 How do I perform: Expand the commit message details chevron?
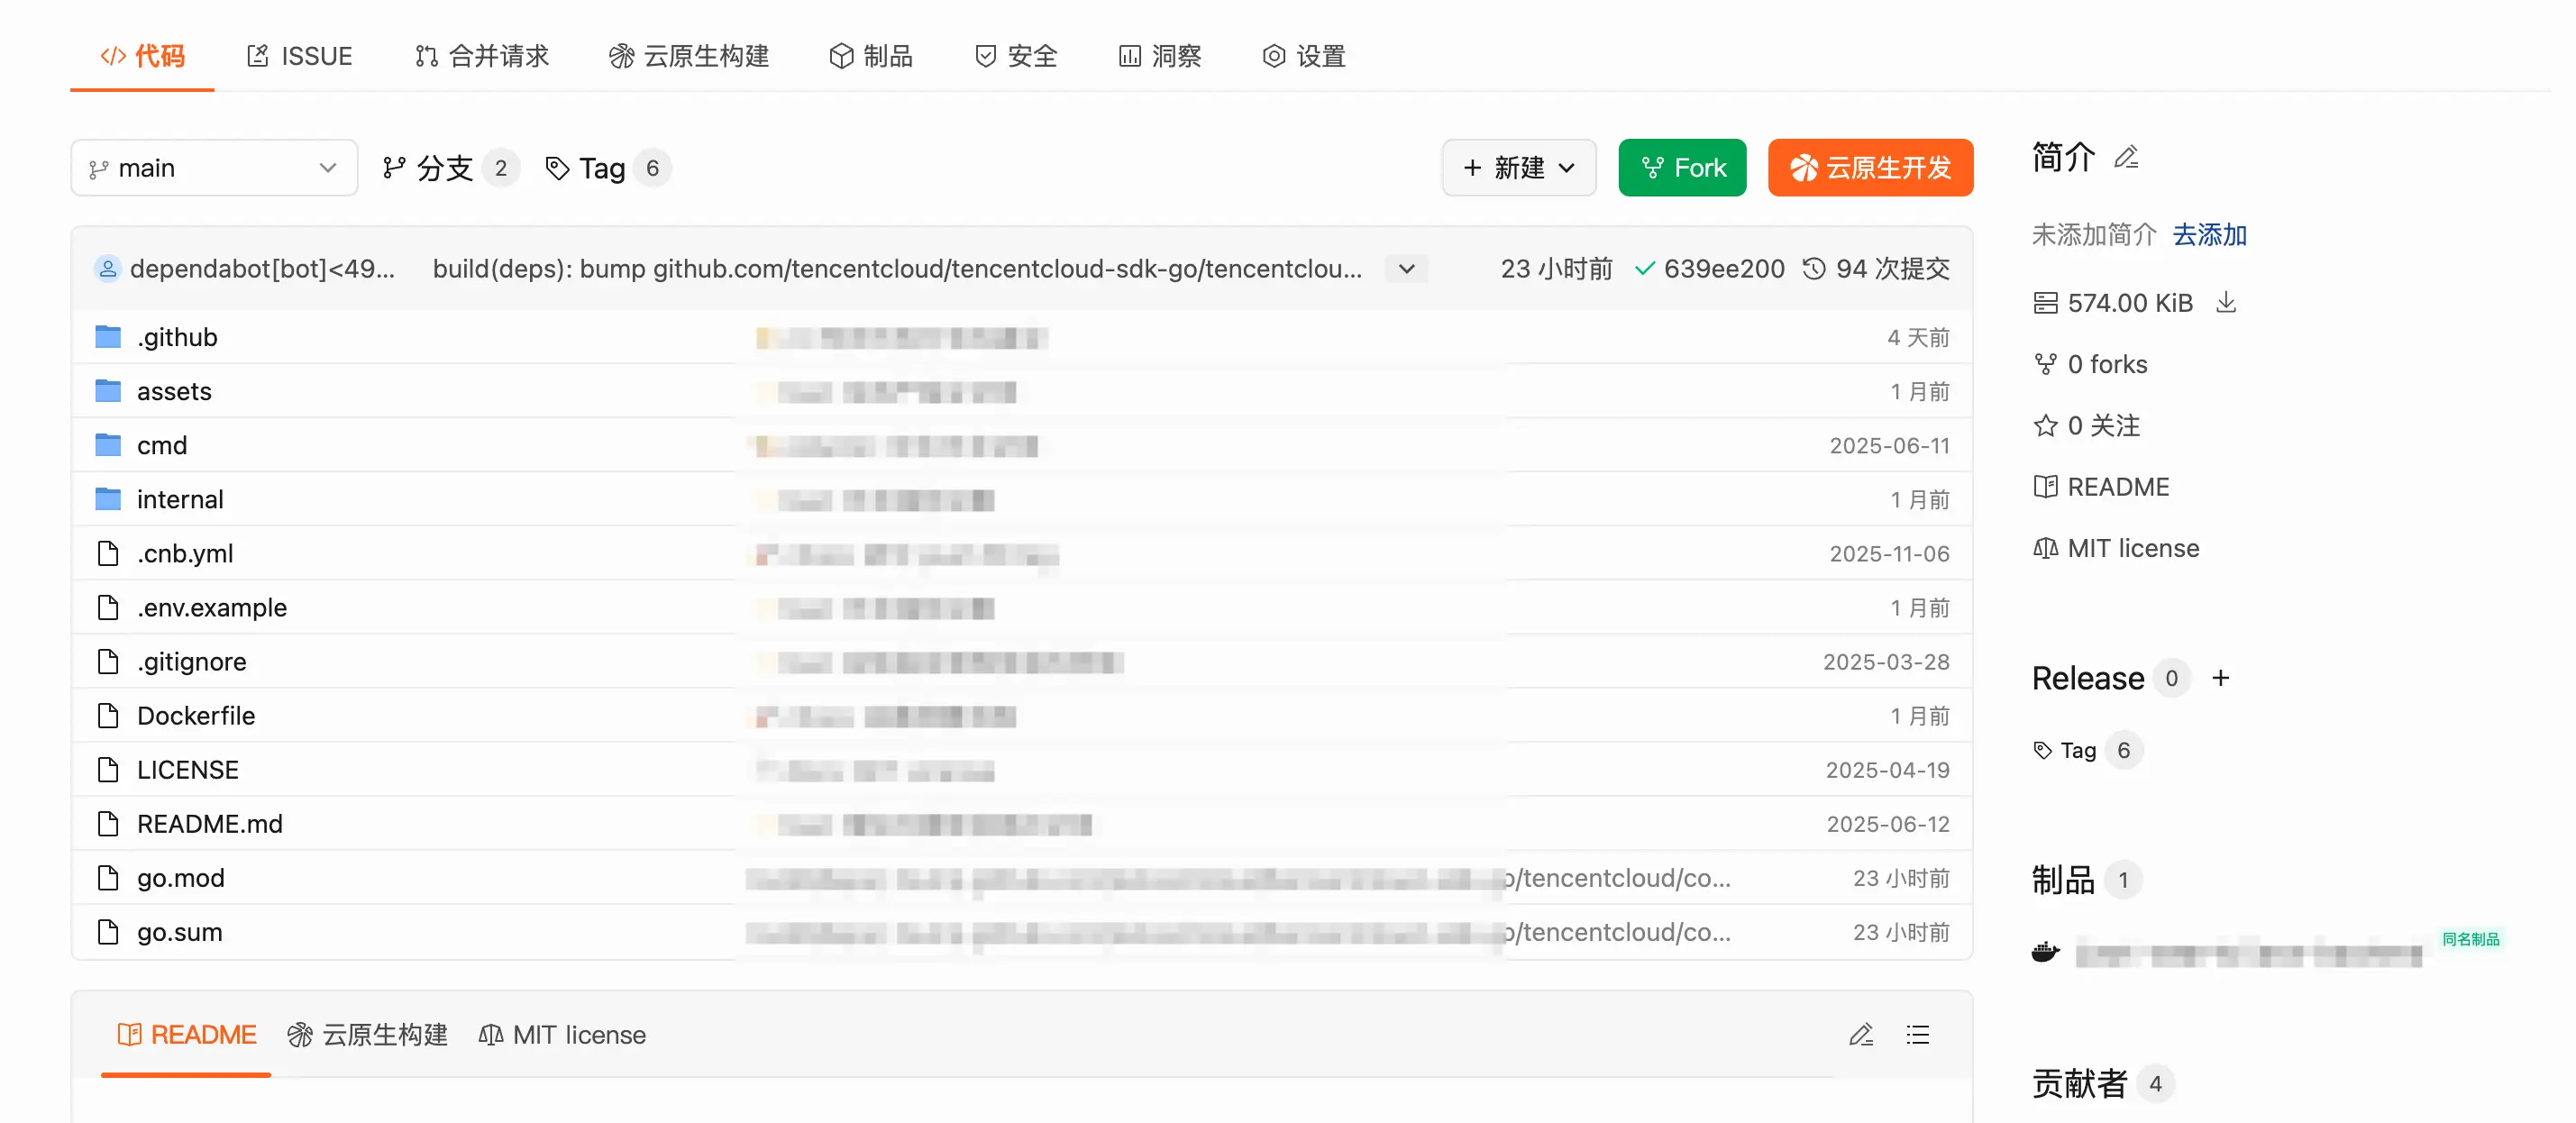(1406, 268)
